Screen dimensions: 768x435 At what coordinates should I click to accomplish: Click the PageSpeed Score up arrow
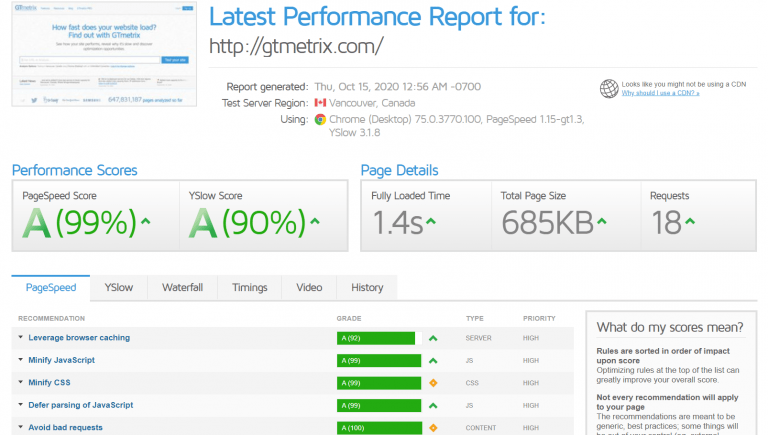(x=145, y=221)
